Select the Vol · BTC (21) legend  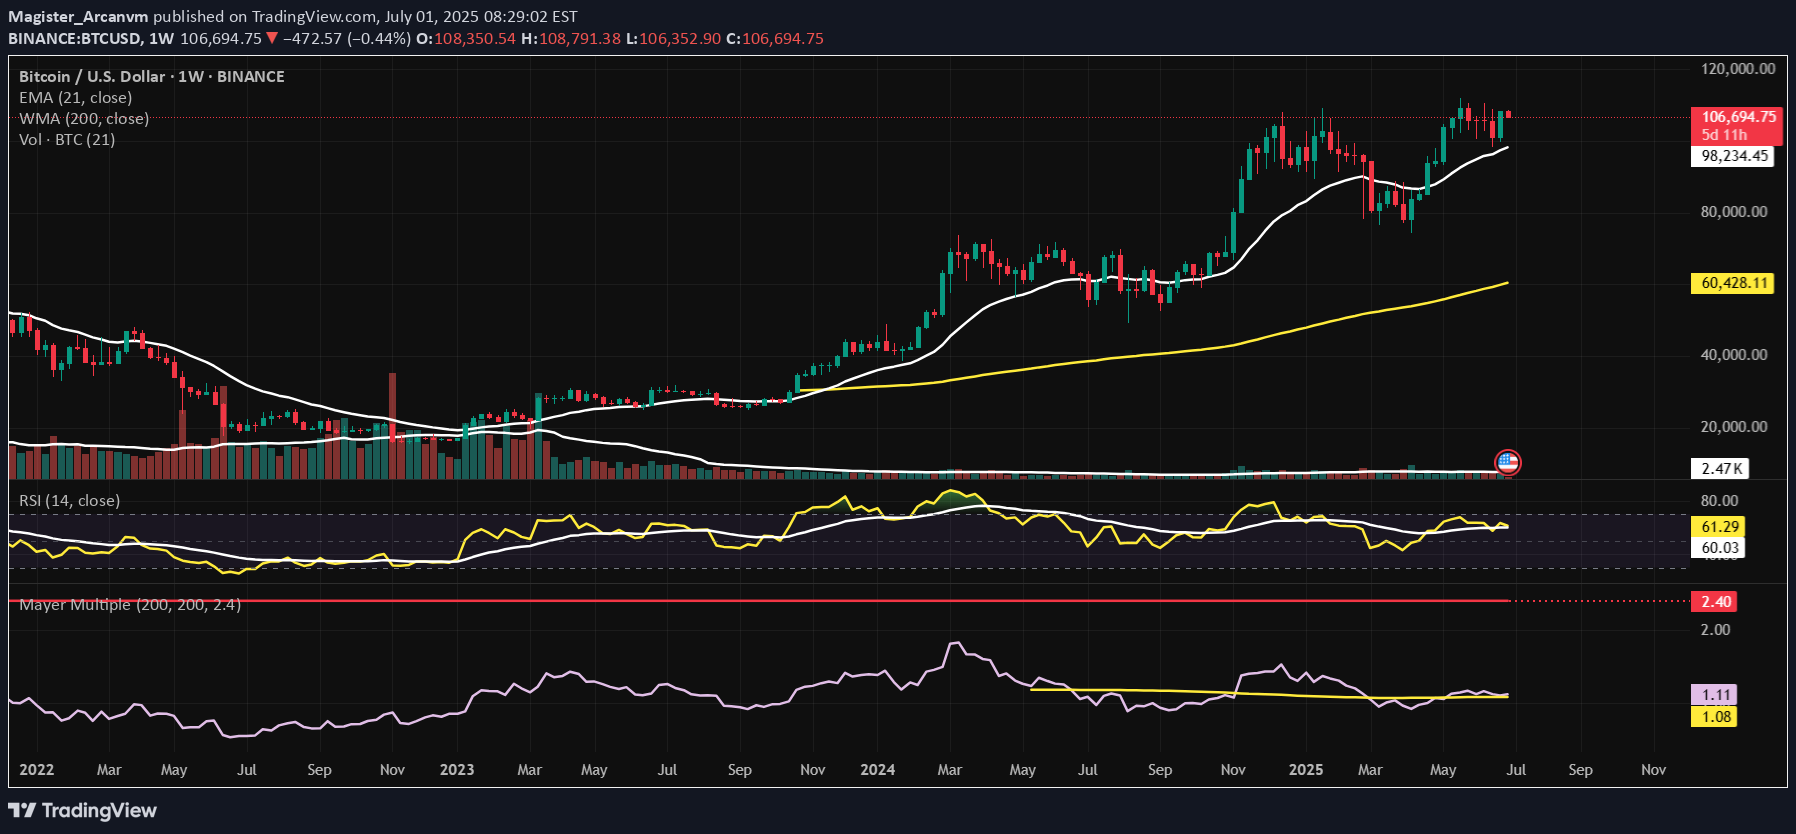[x=67, y=140]
